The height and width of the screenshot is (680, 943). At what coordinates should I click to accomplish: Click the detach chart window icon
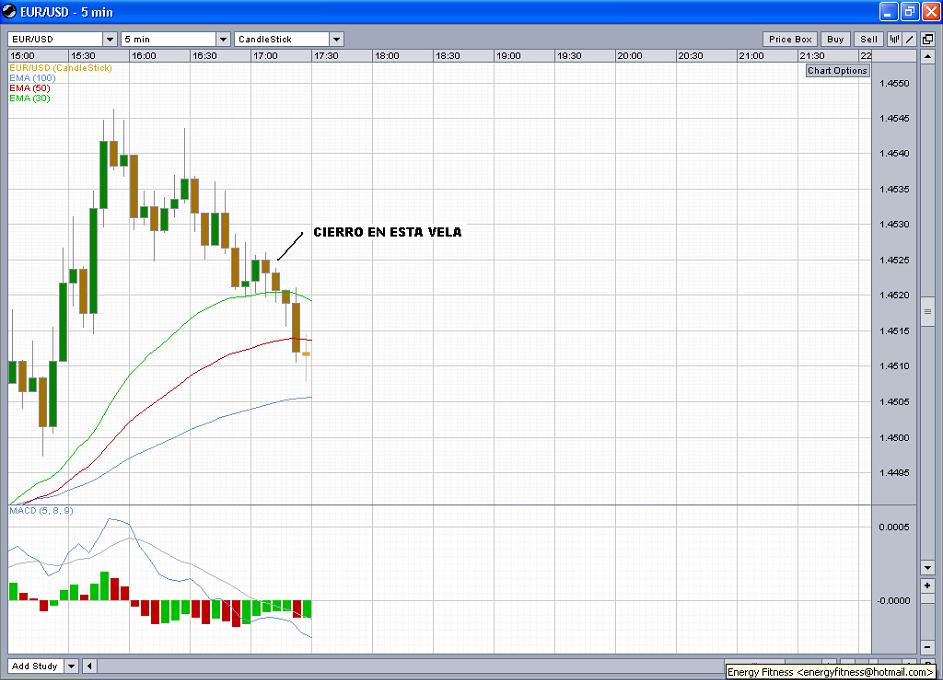coord(928,39)
